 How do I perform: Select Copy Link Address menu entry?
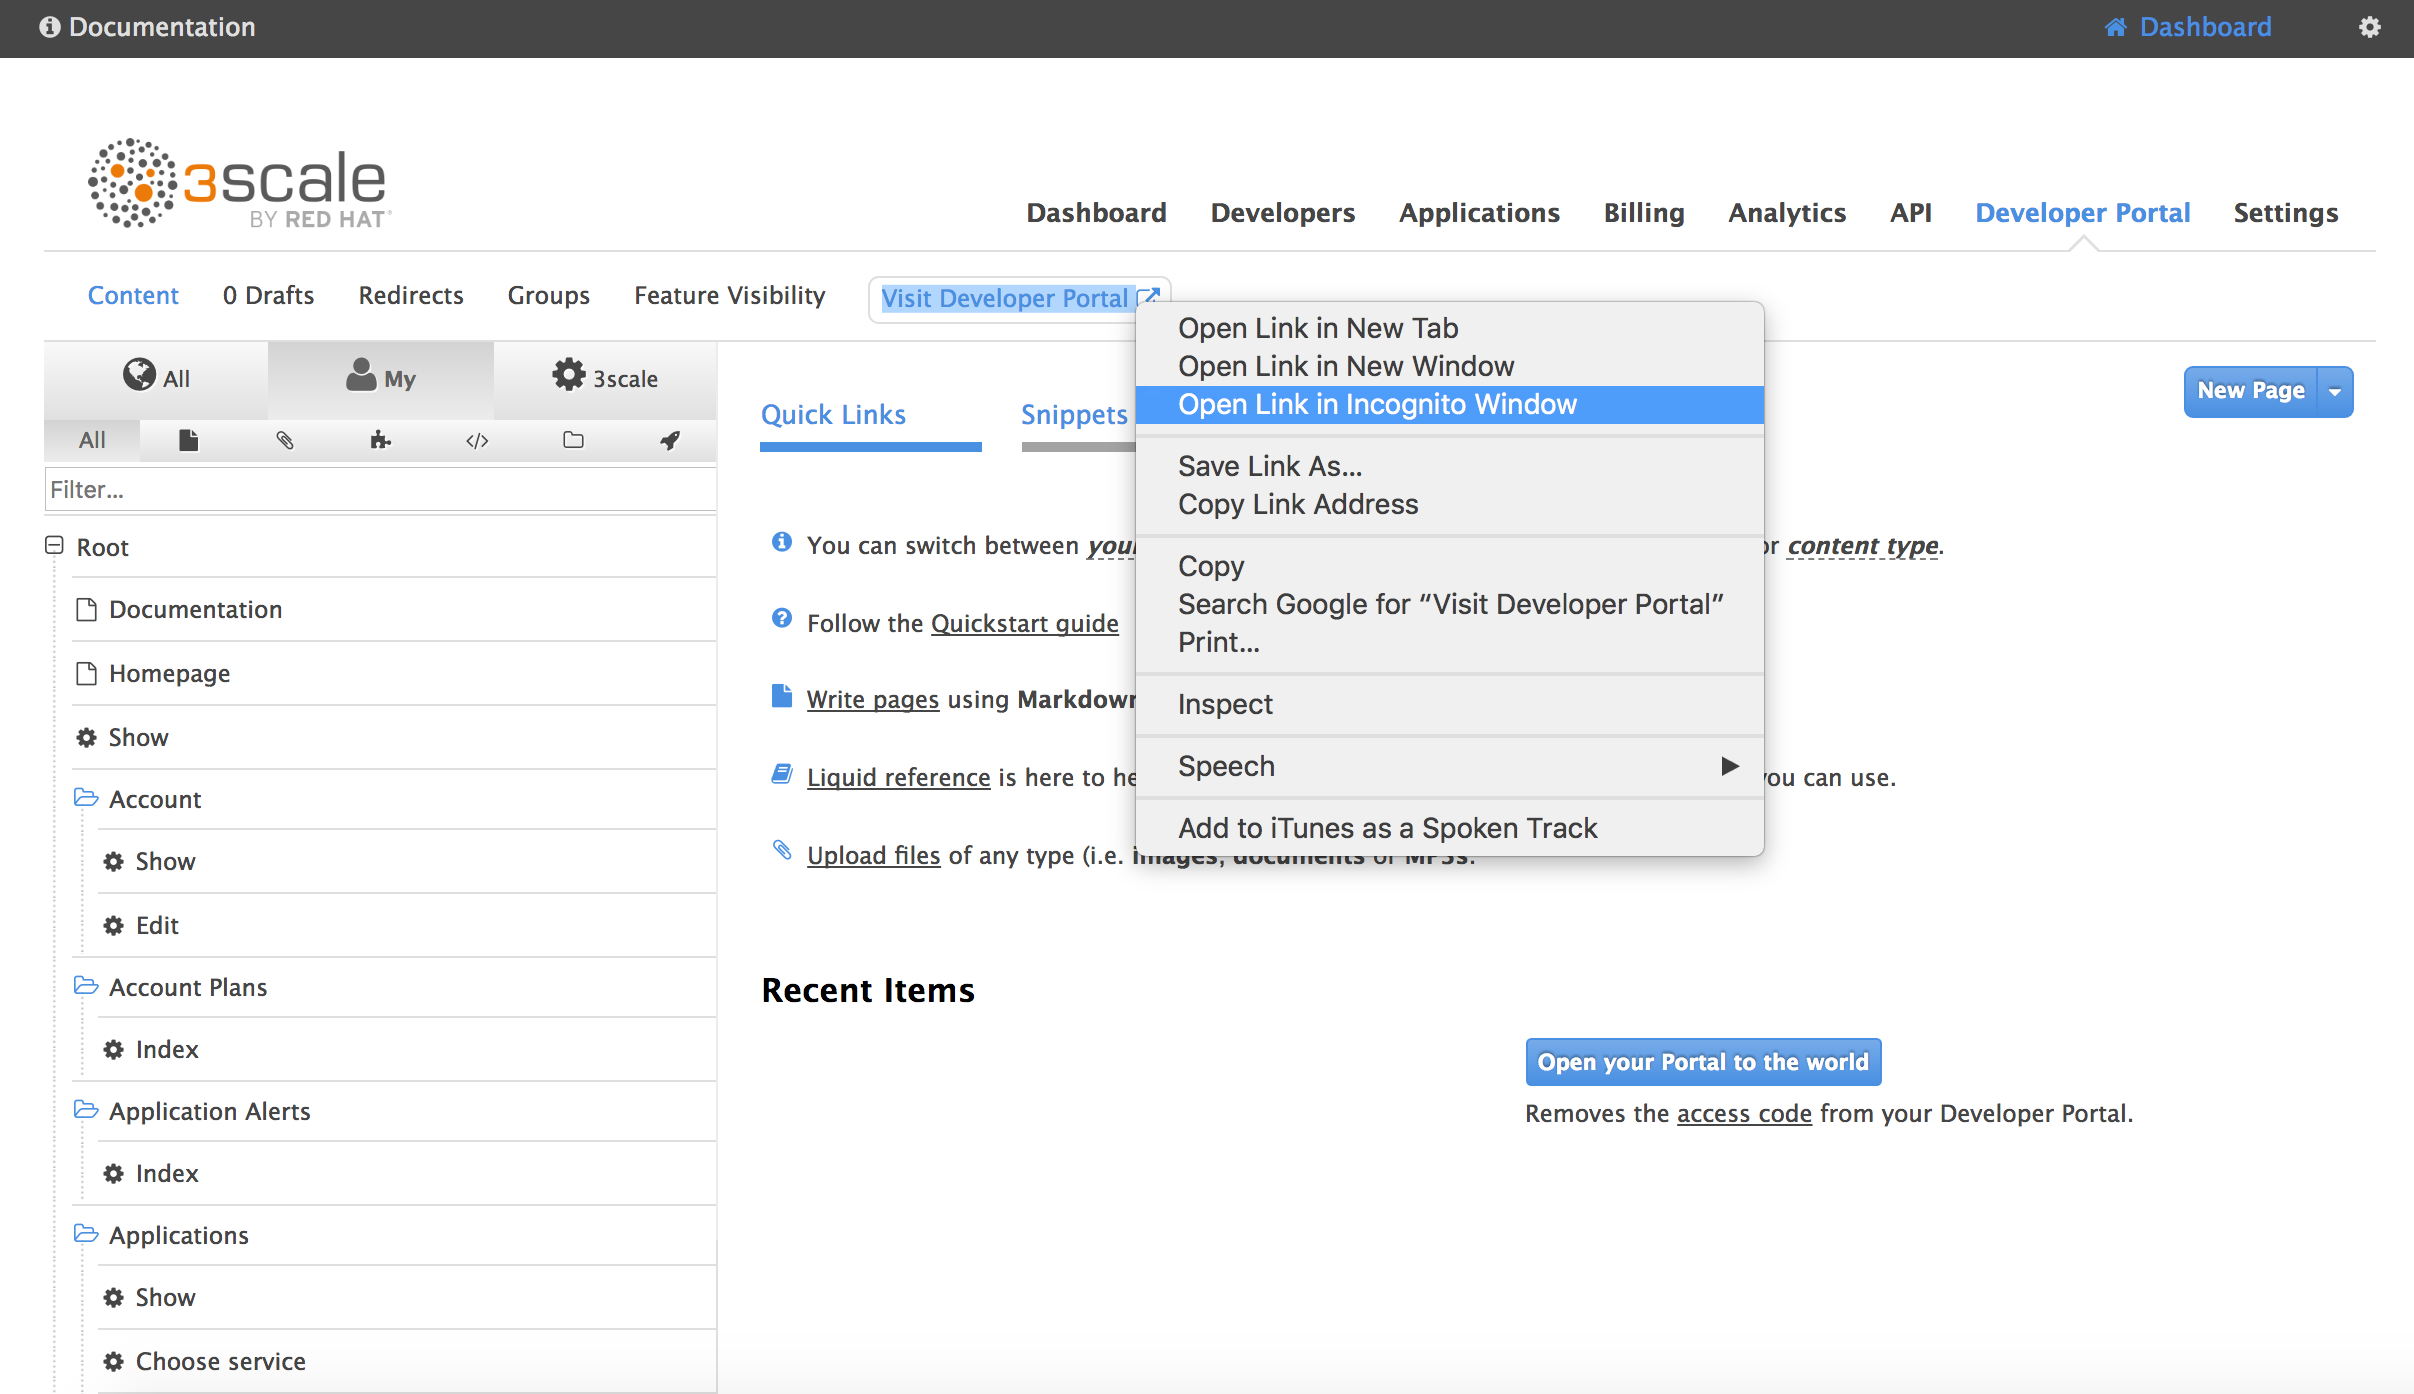[x=1298, y=504]
